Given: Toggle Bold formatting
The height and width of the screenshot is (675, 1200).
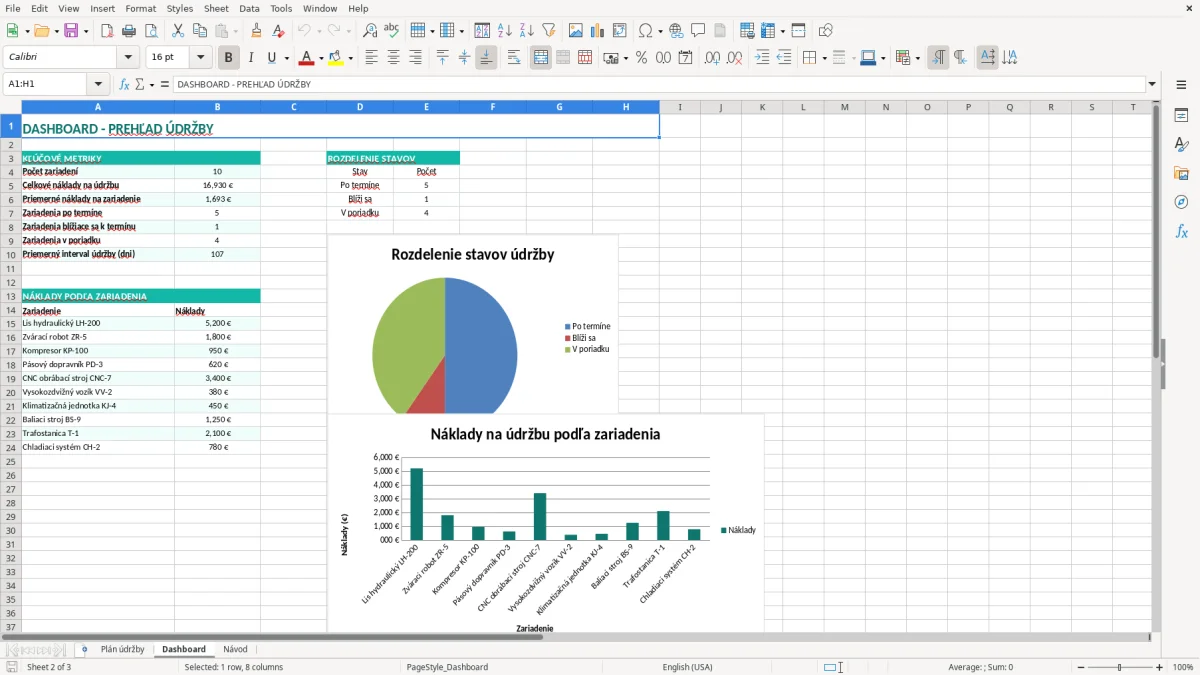Looking at the screenshot, I should pos(229,58).
